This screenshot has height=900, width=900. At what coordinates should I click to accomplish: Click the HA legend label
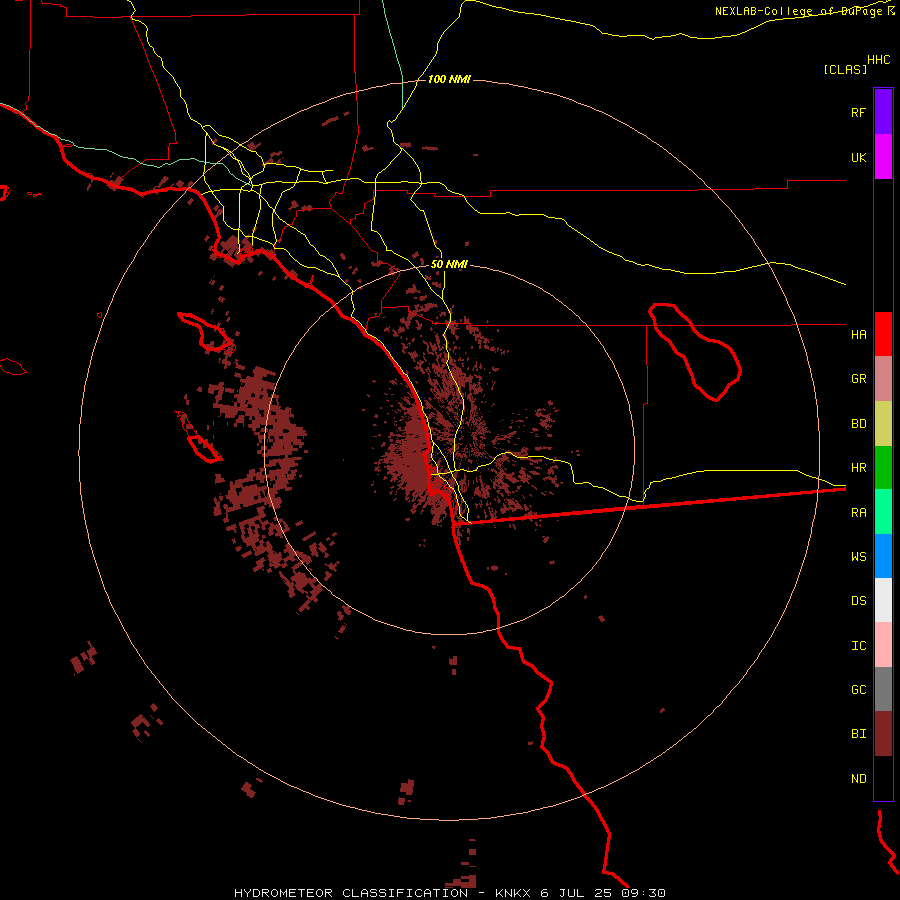pos(858,335)
